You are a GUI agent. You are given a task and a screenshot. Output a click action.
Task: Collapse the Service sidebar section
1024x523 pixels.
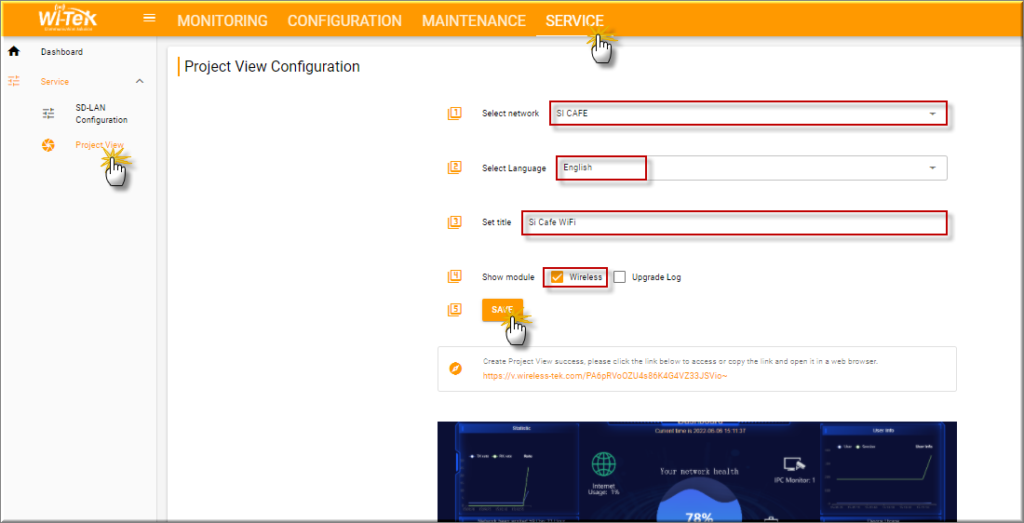click(139, 81)
